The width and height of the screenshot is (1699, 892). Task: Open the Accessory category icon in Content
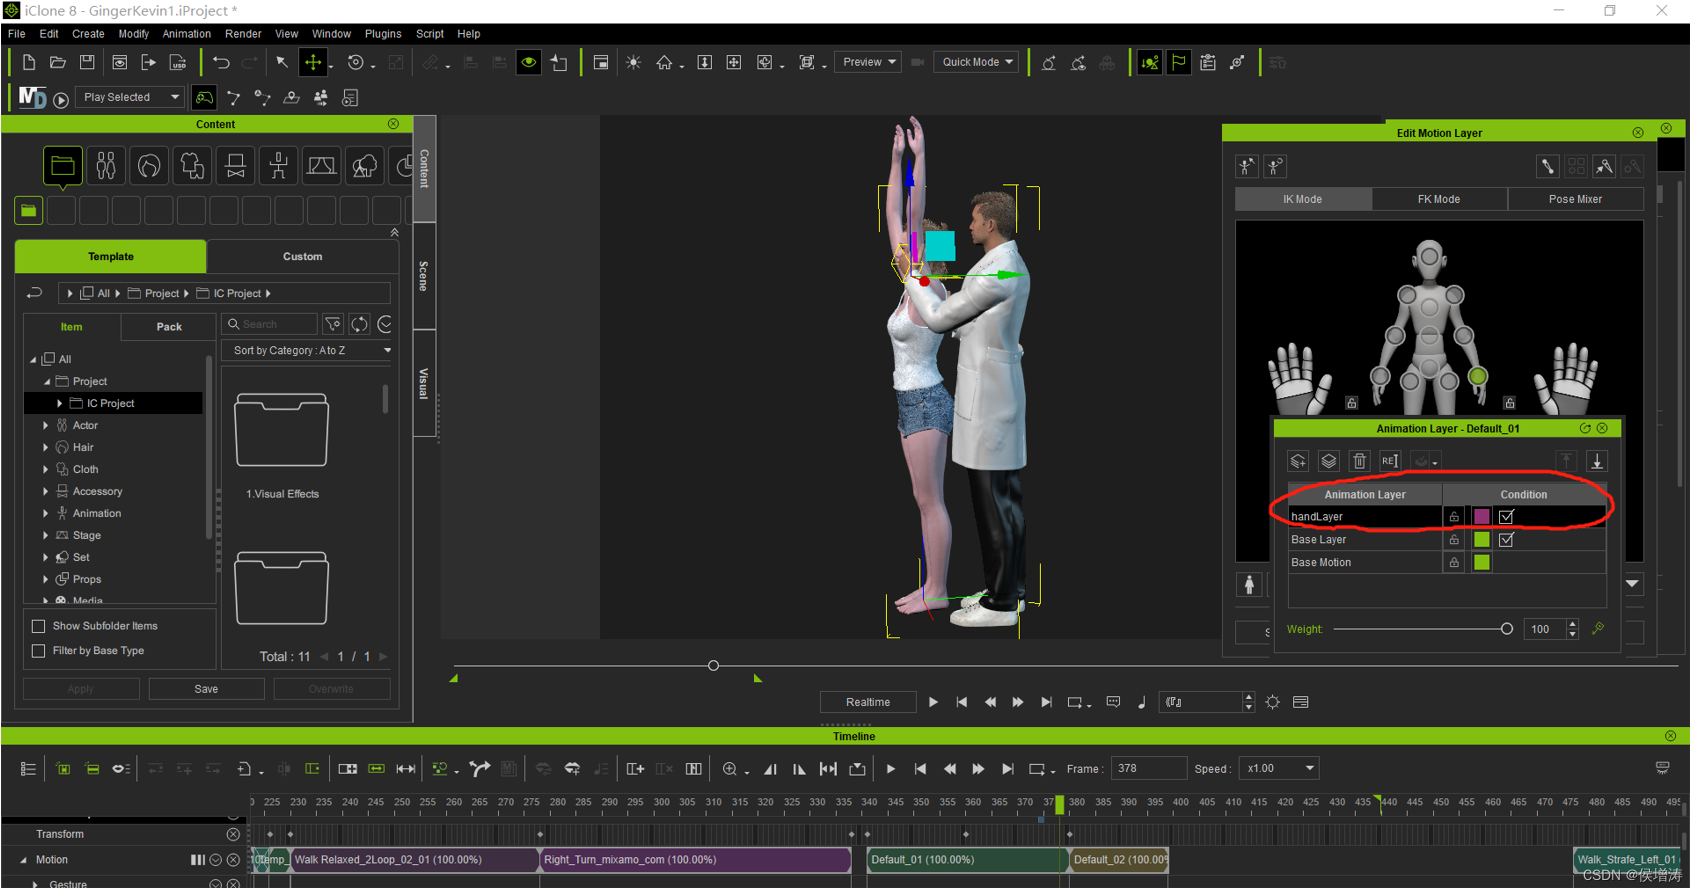coord(235,166)
